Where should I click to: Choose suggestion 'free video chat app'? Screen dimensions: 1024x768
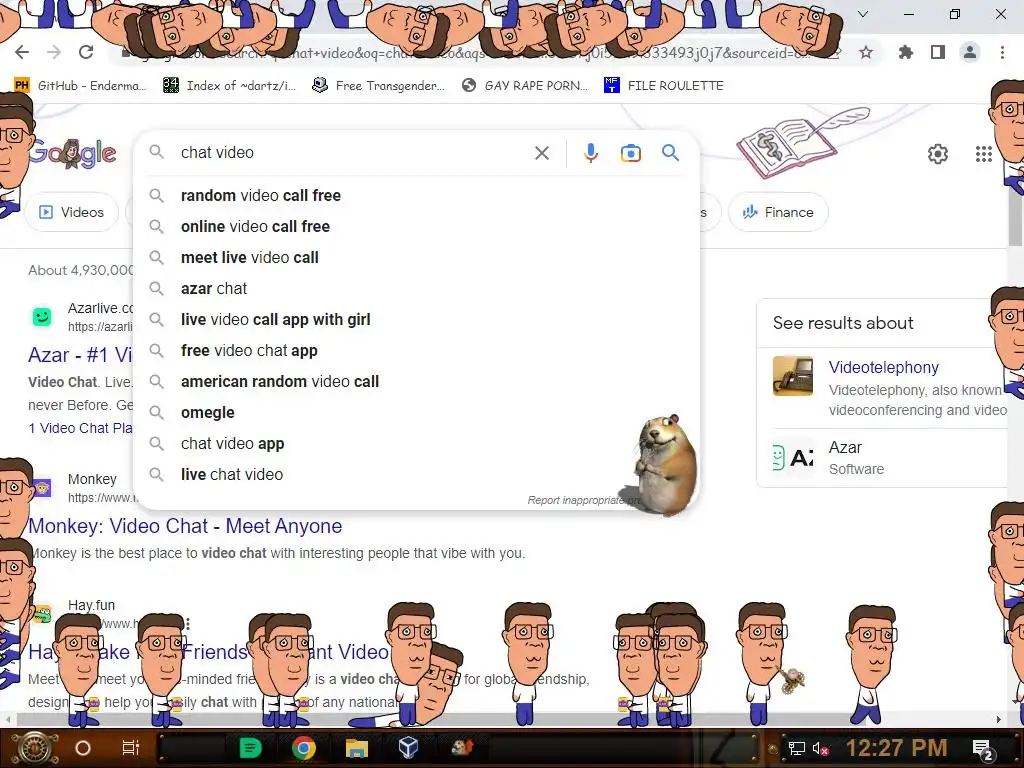click(x=417, y=351)
